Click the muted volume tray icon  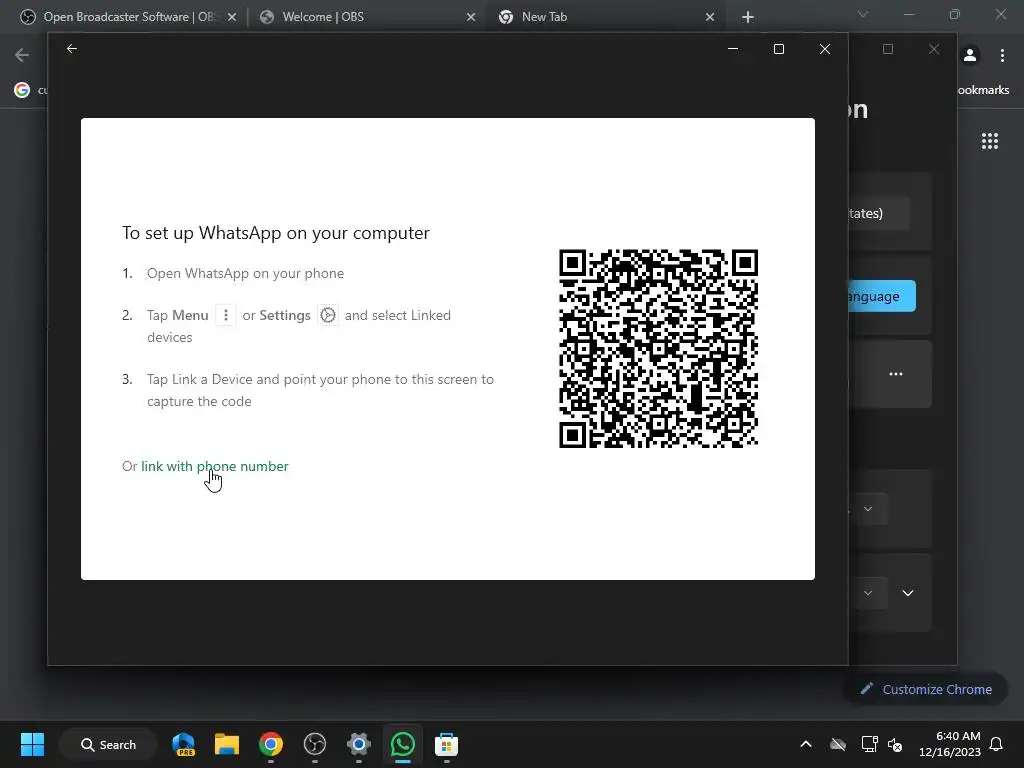click(895, 744)
